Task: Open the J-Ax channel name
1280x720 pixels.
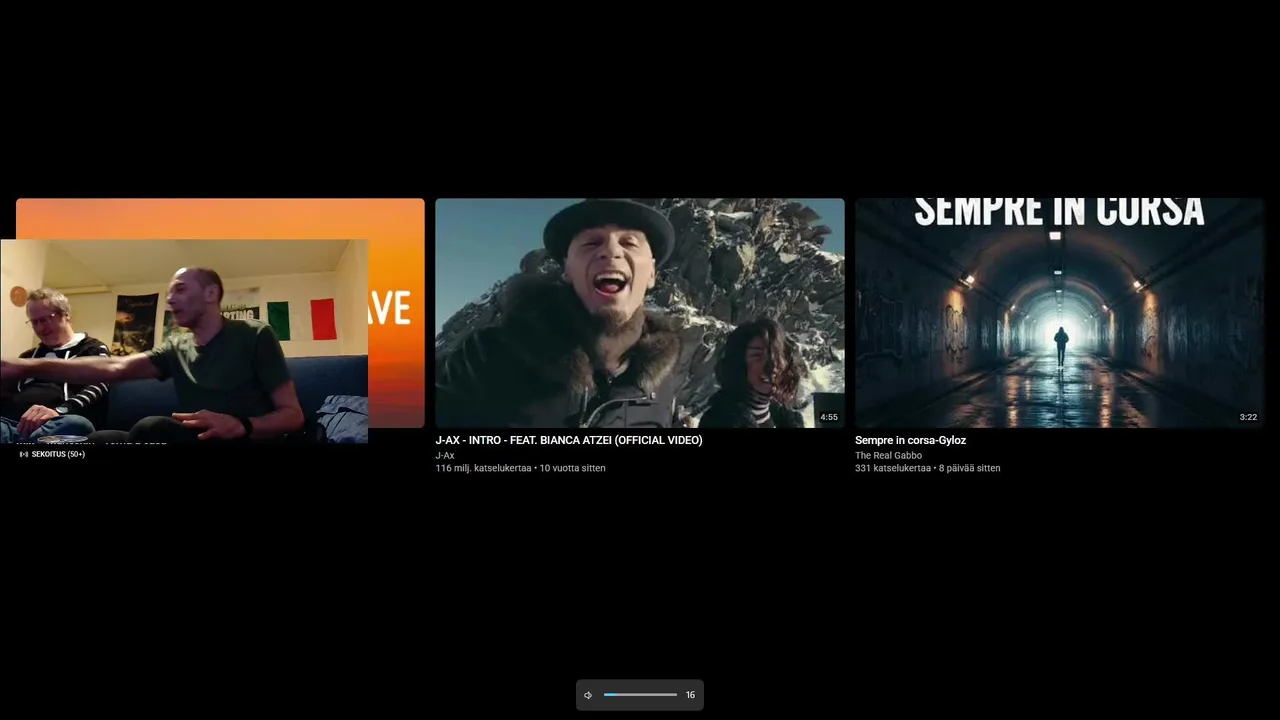Action: click(x=445, y=455)
